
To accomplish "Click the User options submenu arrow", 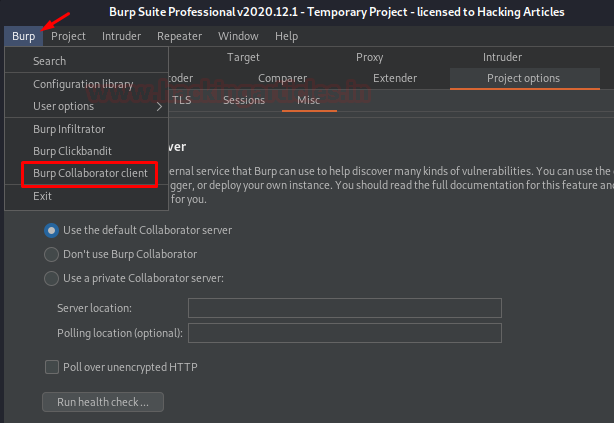I will tap(159, 107).
